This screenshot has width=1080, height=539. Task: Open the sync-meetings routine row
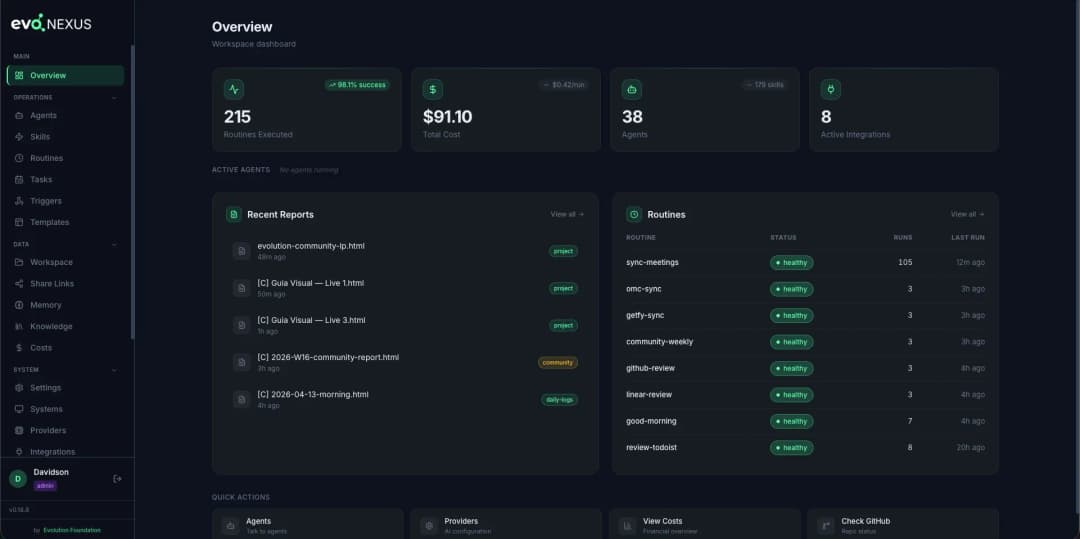pyautogui.click(x=805, y=262)
